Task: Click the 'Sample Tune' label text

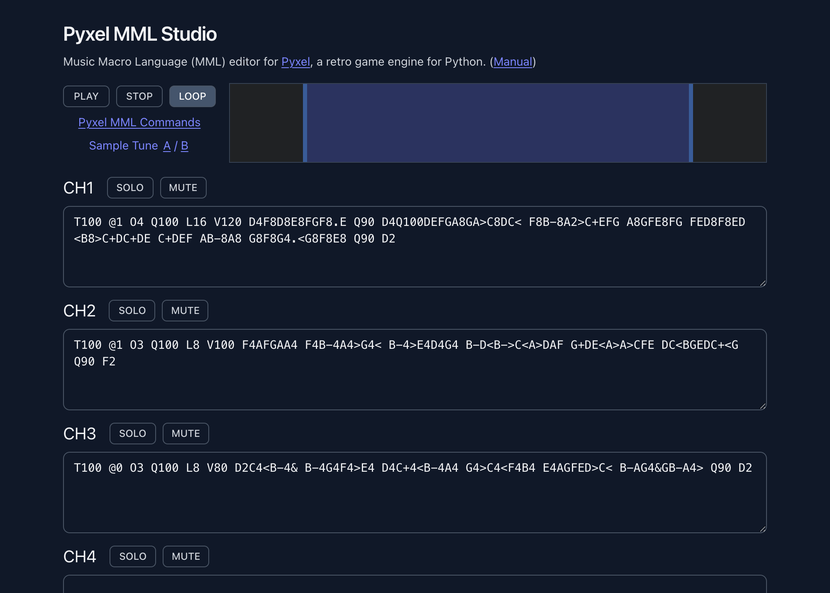Action: [x=123, y=146]
